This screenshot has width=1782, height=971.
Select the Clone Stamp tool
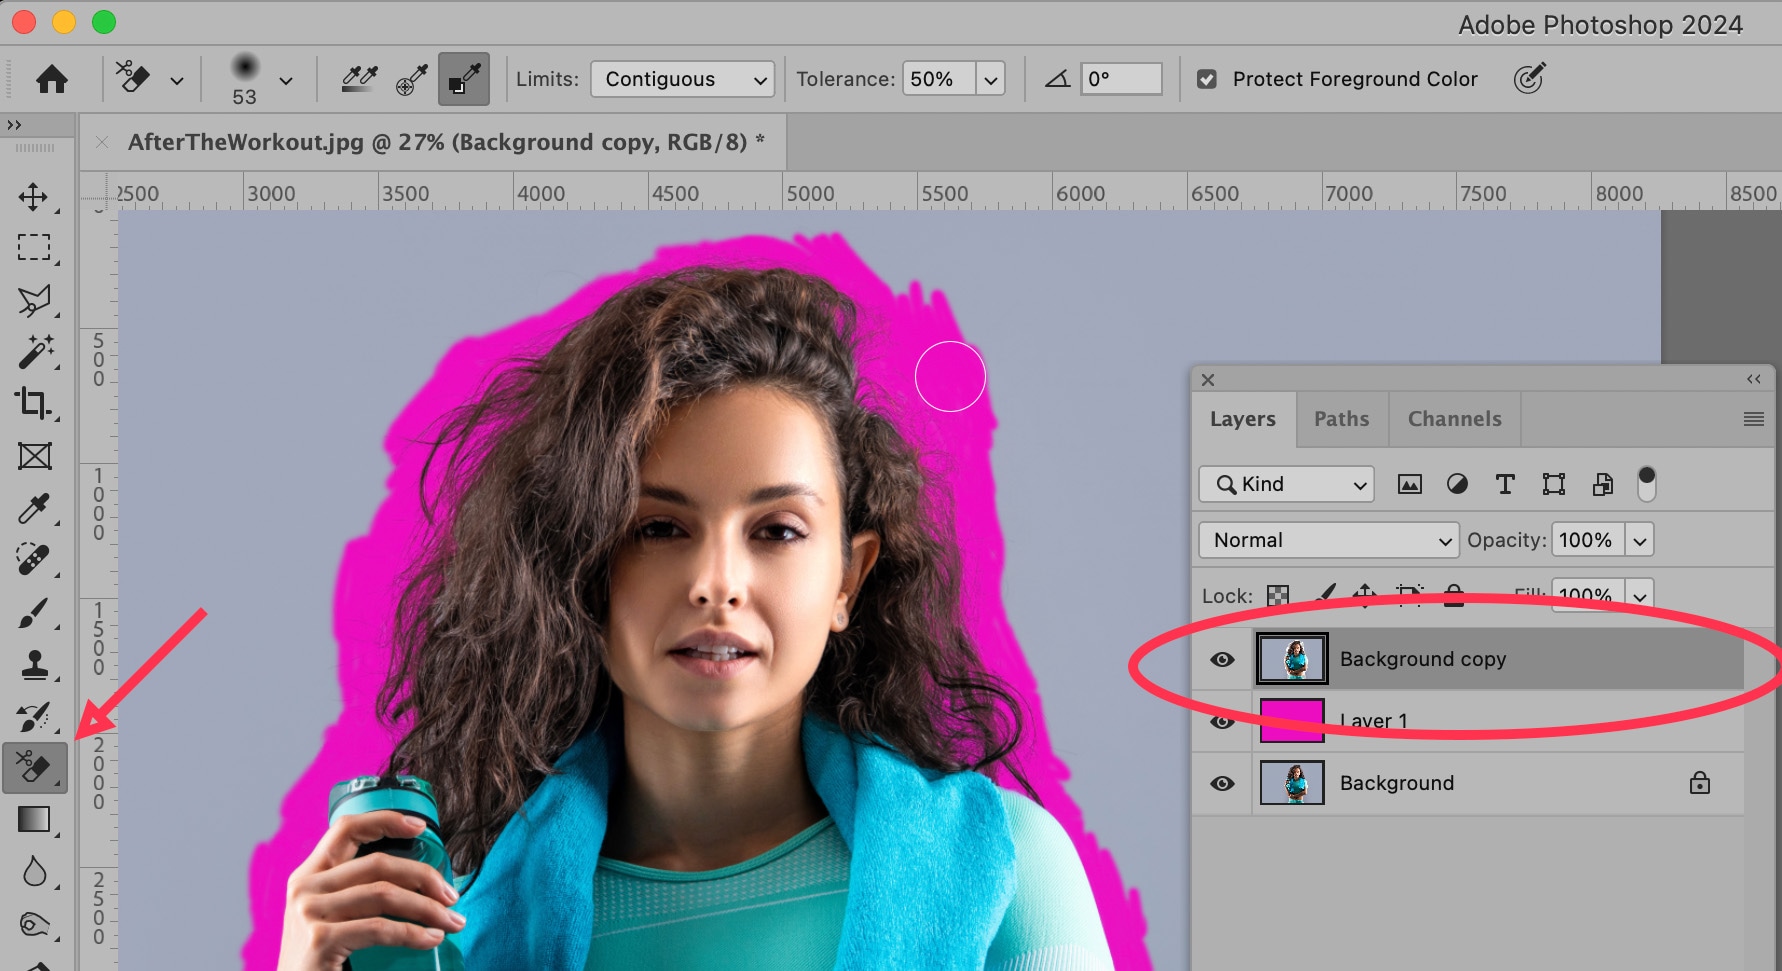(33, 665)
